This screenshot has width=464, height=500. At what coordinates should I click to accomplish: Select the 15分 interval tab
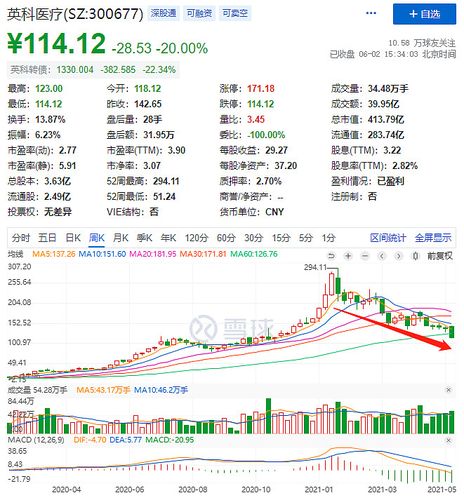[x=281, y=238]
